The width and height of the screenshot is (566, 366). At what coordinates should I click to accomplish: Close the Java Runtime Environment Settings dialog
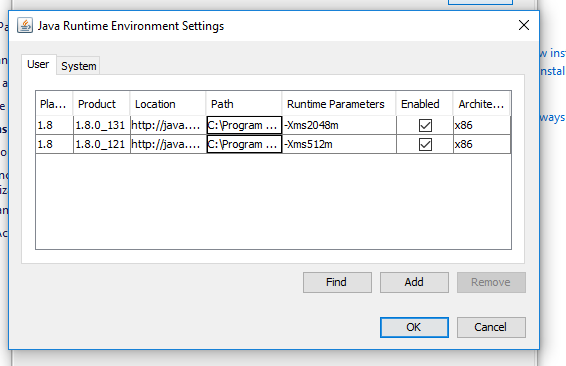[x=524, y=25]
